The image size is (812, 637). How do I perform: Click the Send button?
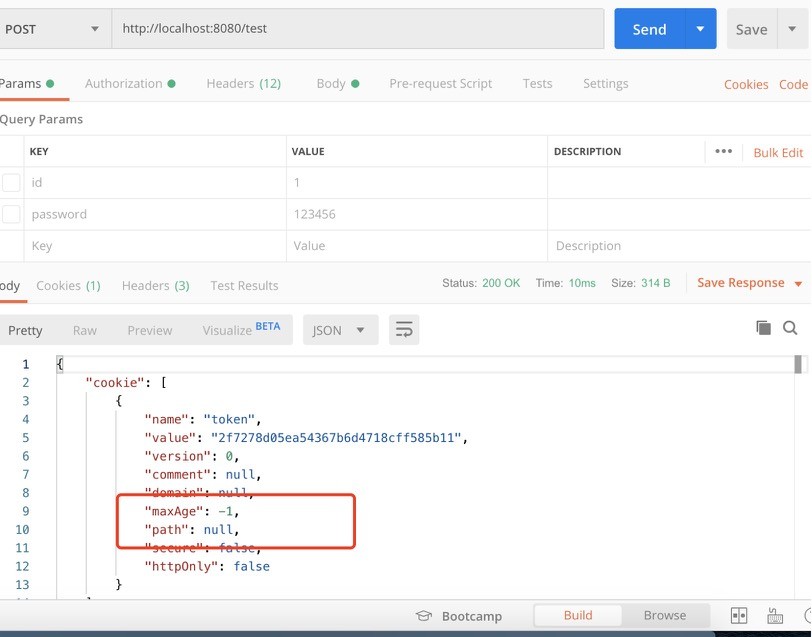point(649,29)
